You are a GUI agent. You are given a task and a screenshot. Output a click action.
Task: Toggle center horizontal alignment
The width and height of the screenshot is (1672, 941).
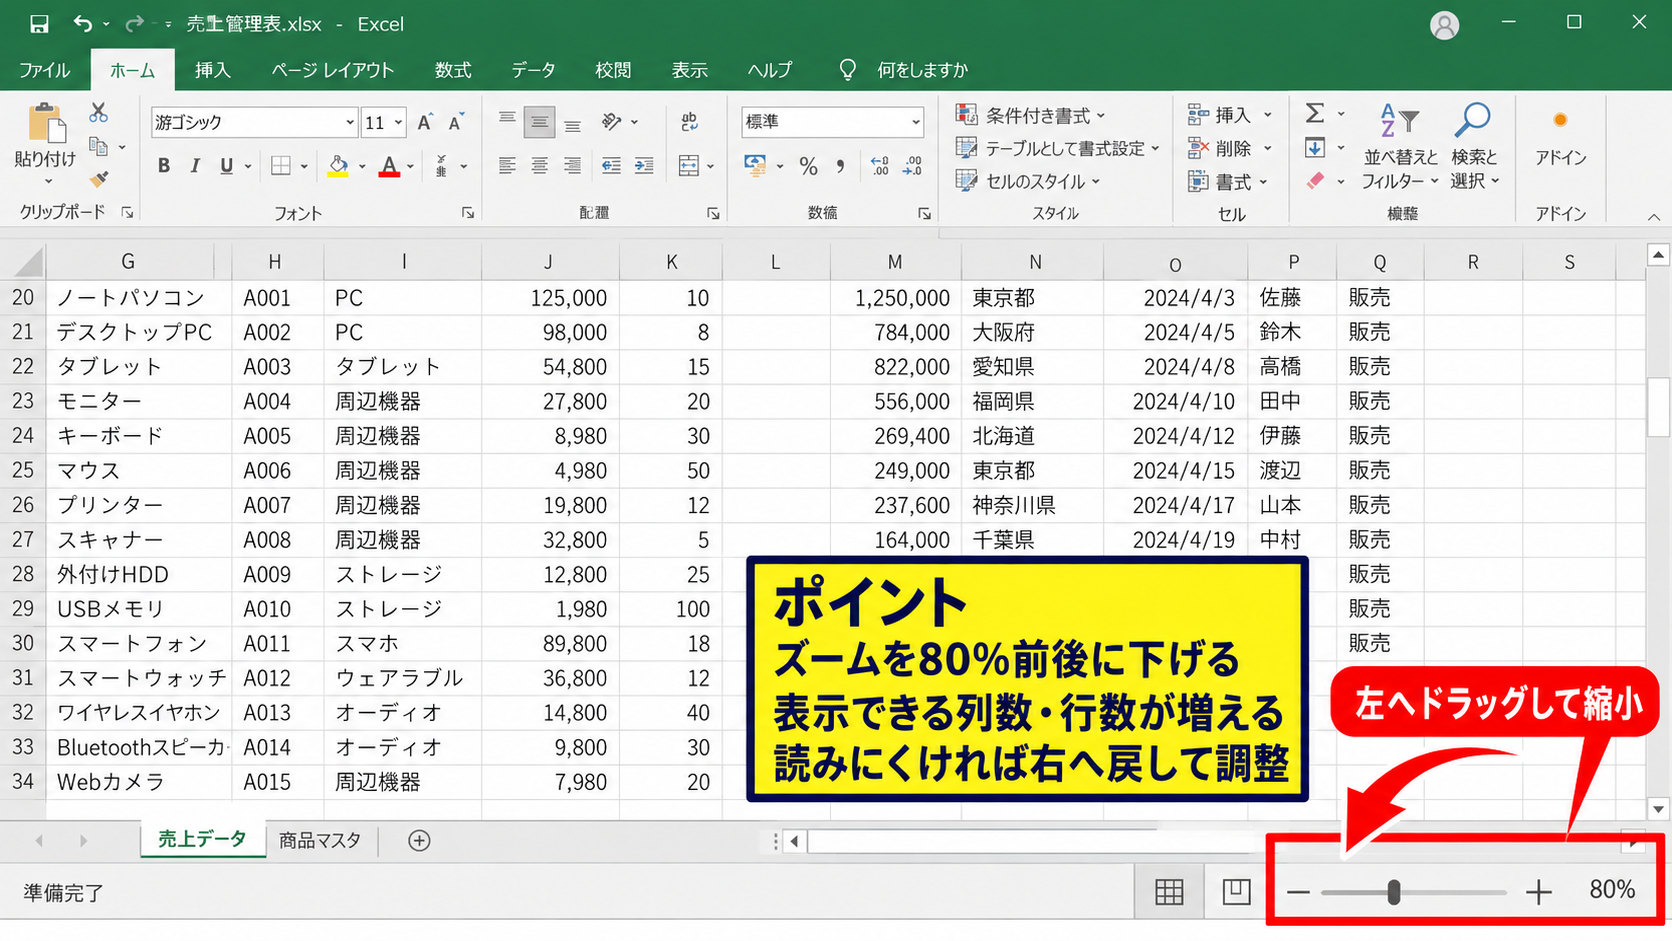coord(539,166)
